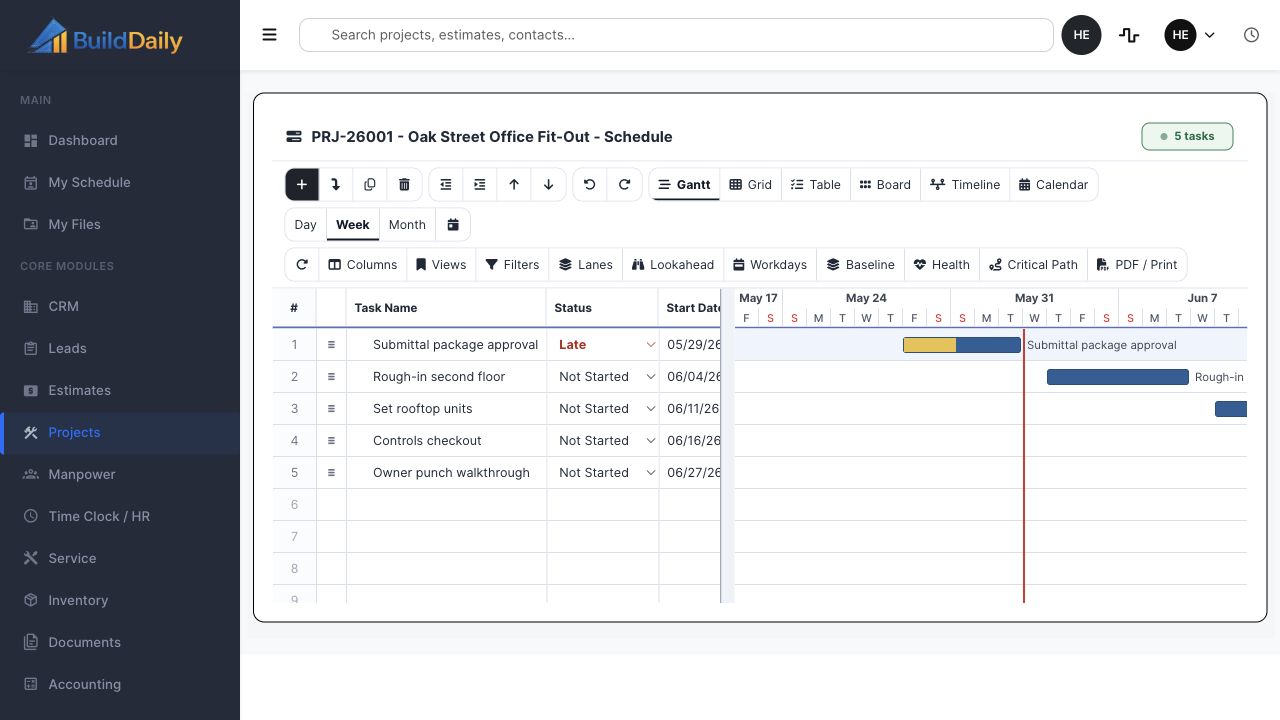Move task up with arrow icon
This screenshot has height=720, width=1280.
(x=514, y=185)
